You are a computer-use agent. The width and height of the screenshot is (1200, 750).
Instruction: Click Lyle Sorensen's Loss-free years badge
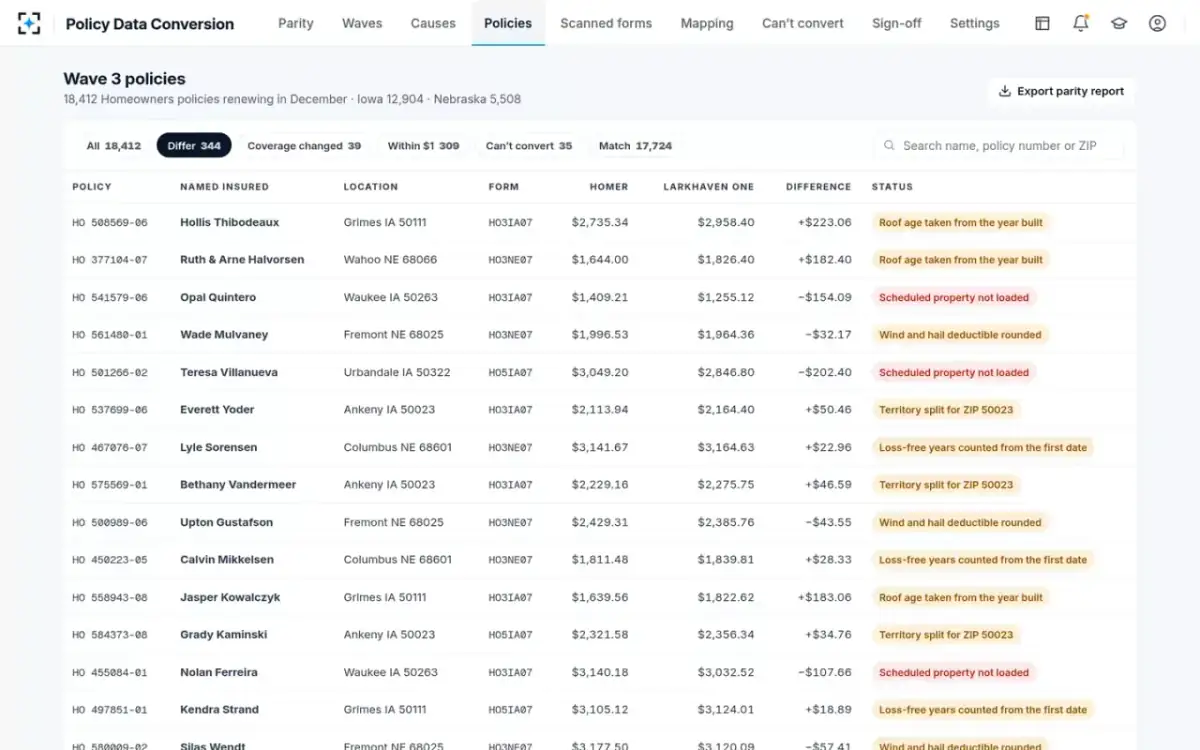[983, 448]
